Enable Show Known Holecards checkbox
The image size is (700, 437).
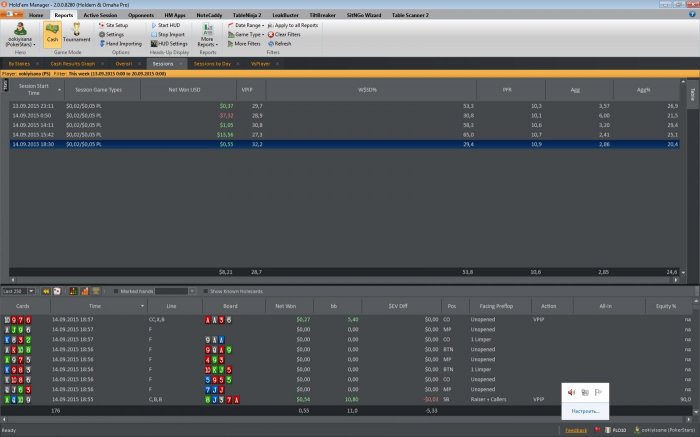(205, 291)
